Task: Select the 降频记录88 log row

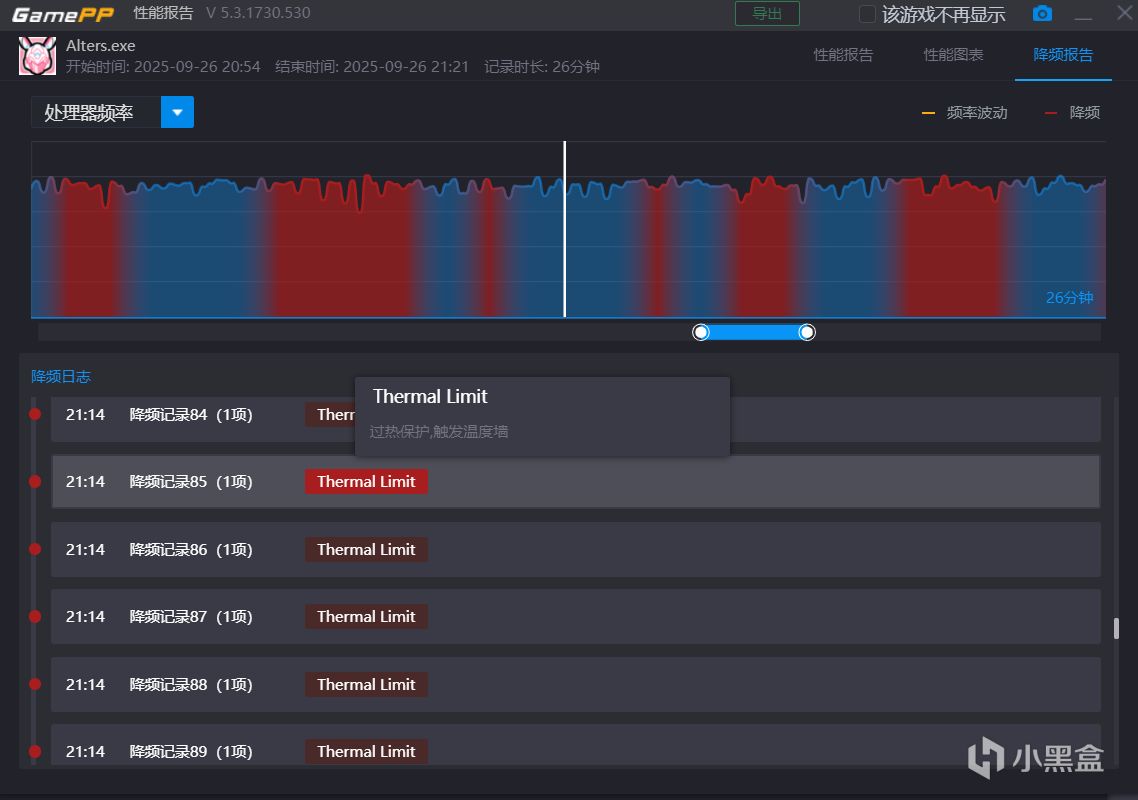Action: (576, 685)
